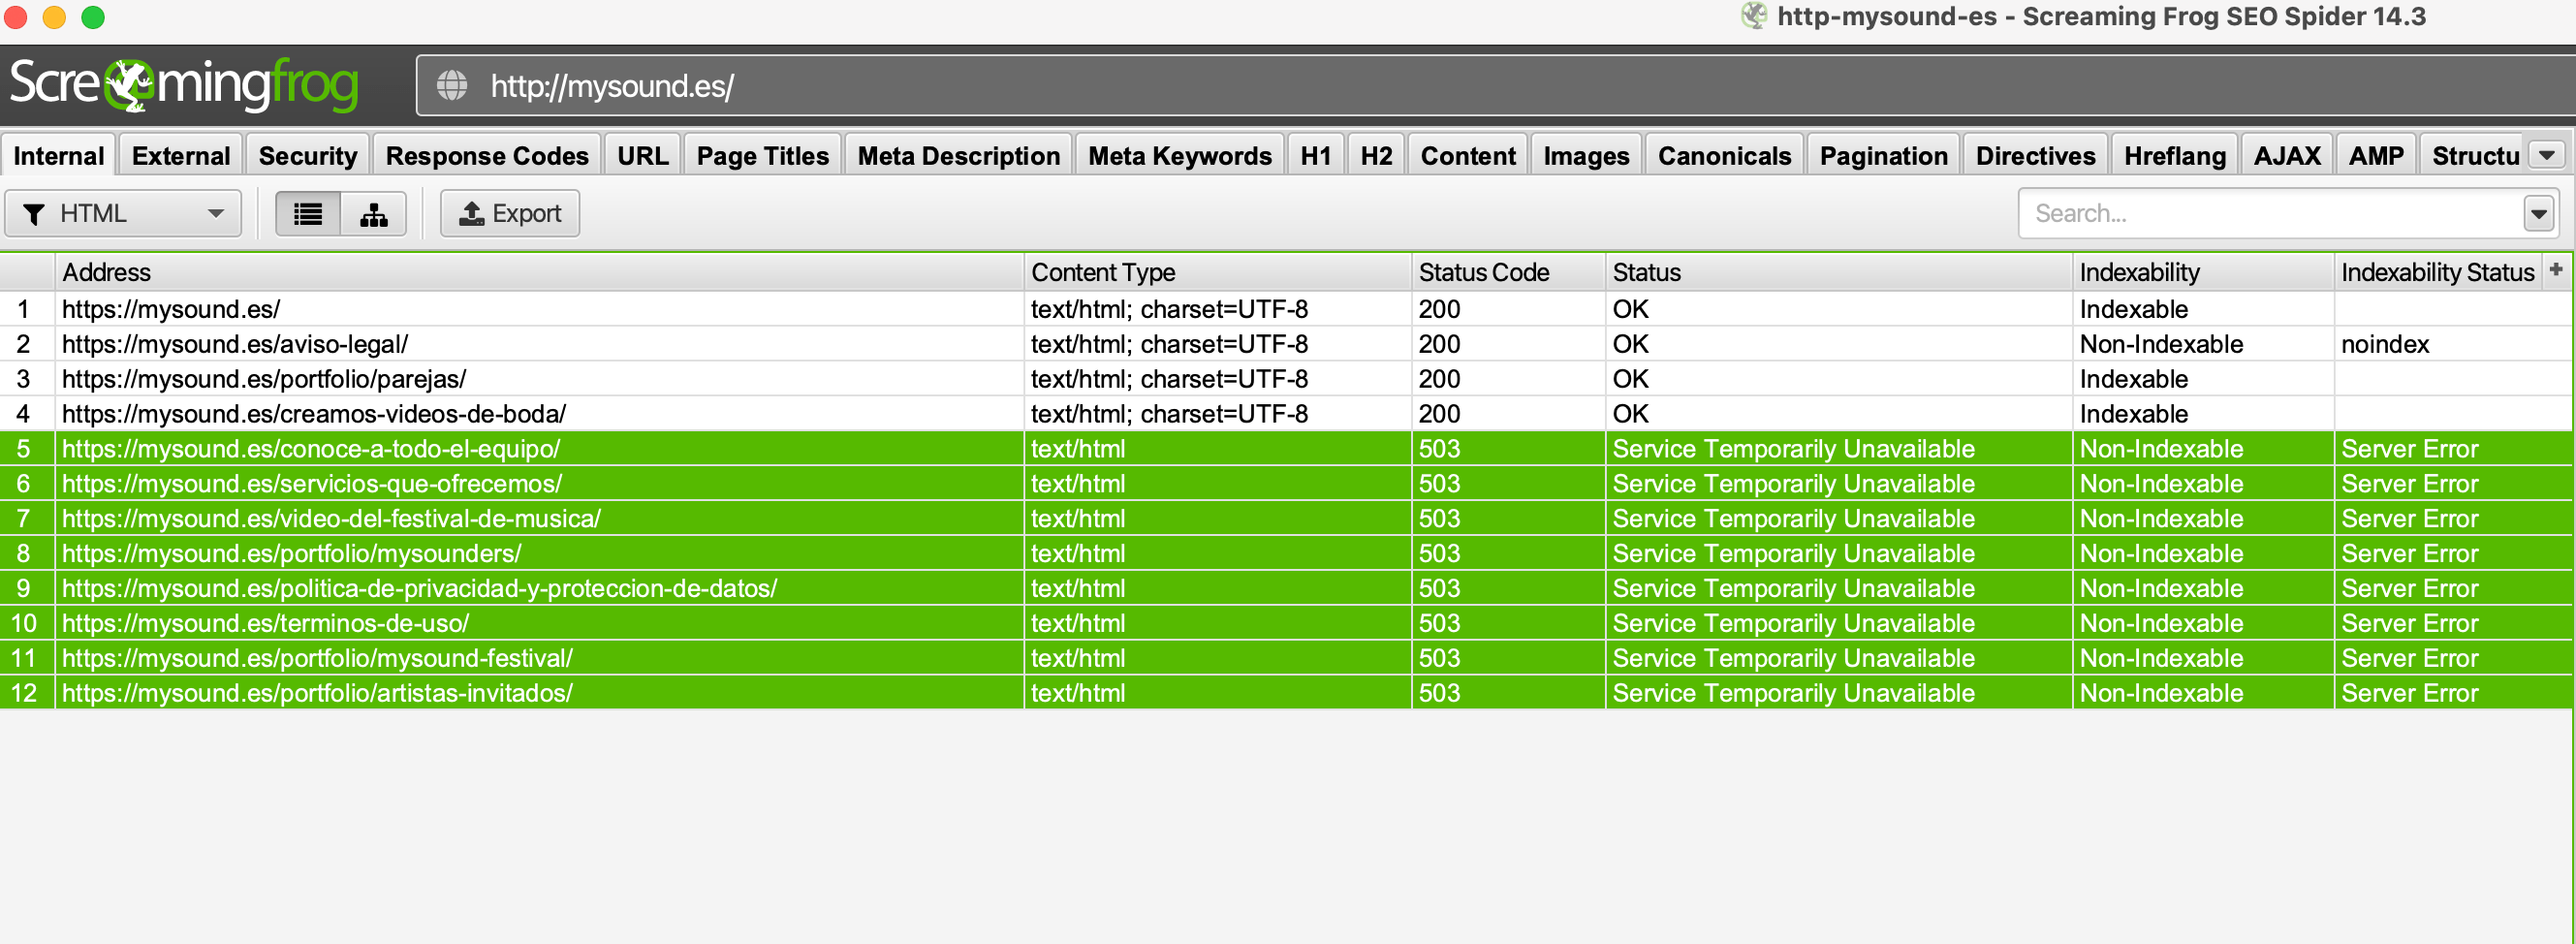Select the video-del-festival-de-musica URL row
This screenshot has width=2576, height=944.
[x=1286, y=519]
